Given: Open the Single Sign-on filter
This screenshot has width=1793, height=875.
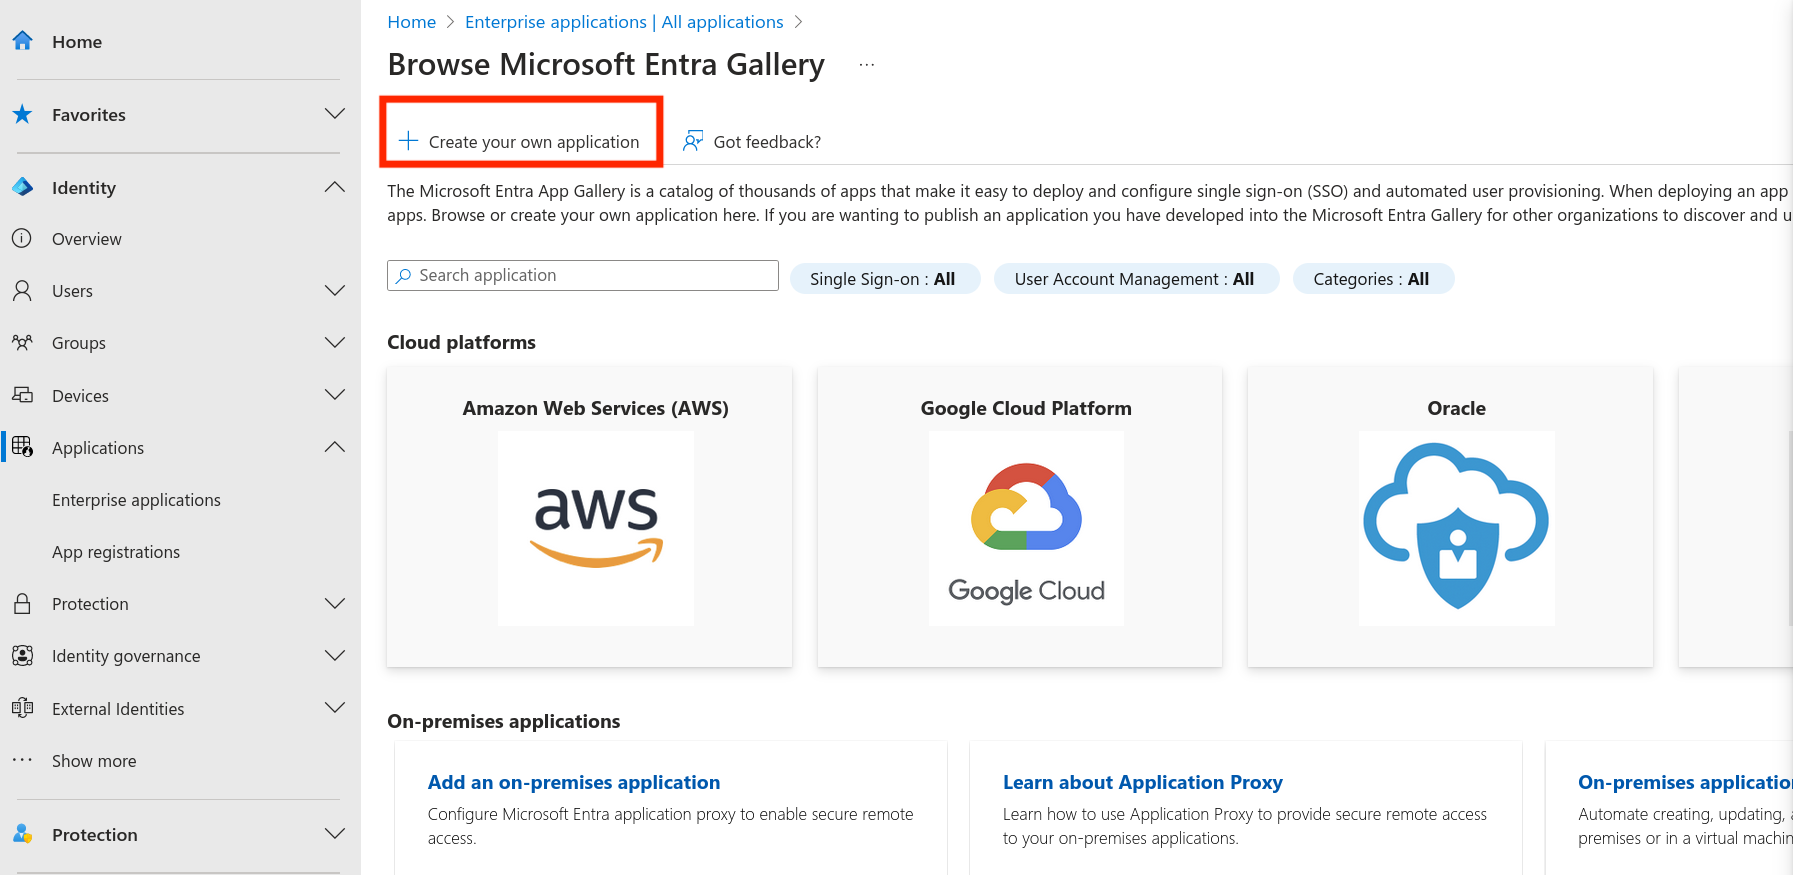Looking at the screenshot, I should tap(883, 279).
